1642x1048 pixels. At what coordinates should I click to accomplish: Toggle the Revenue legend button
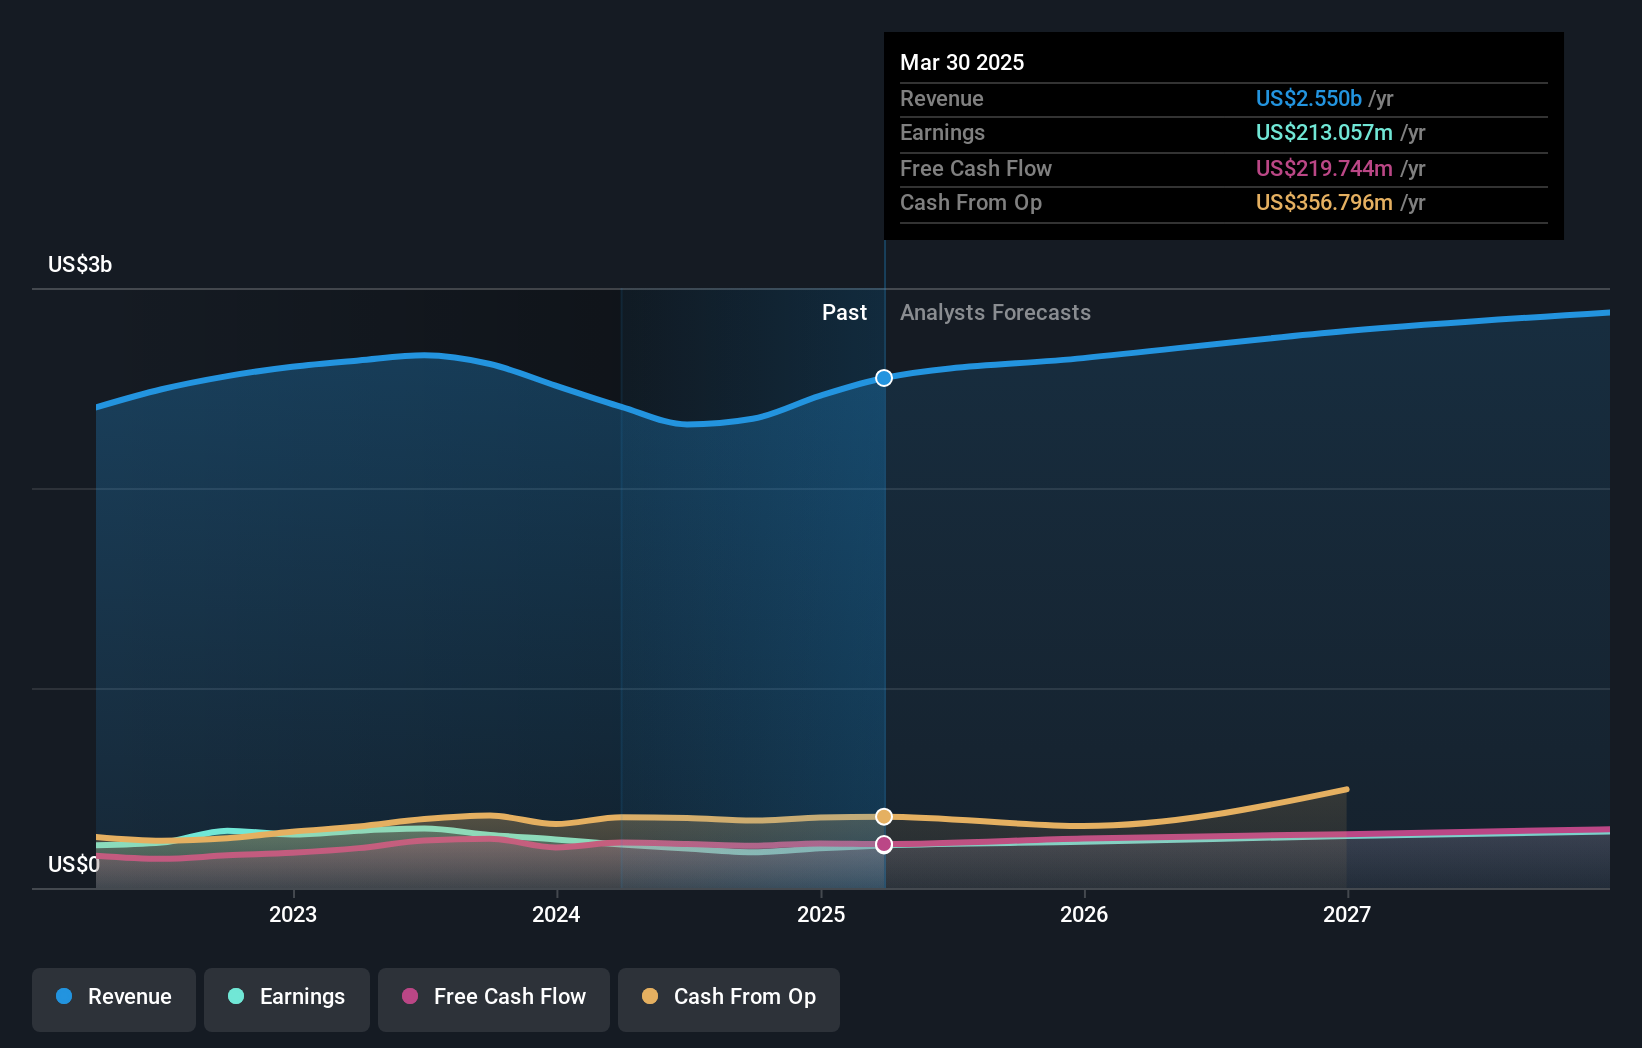point(114,999)
